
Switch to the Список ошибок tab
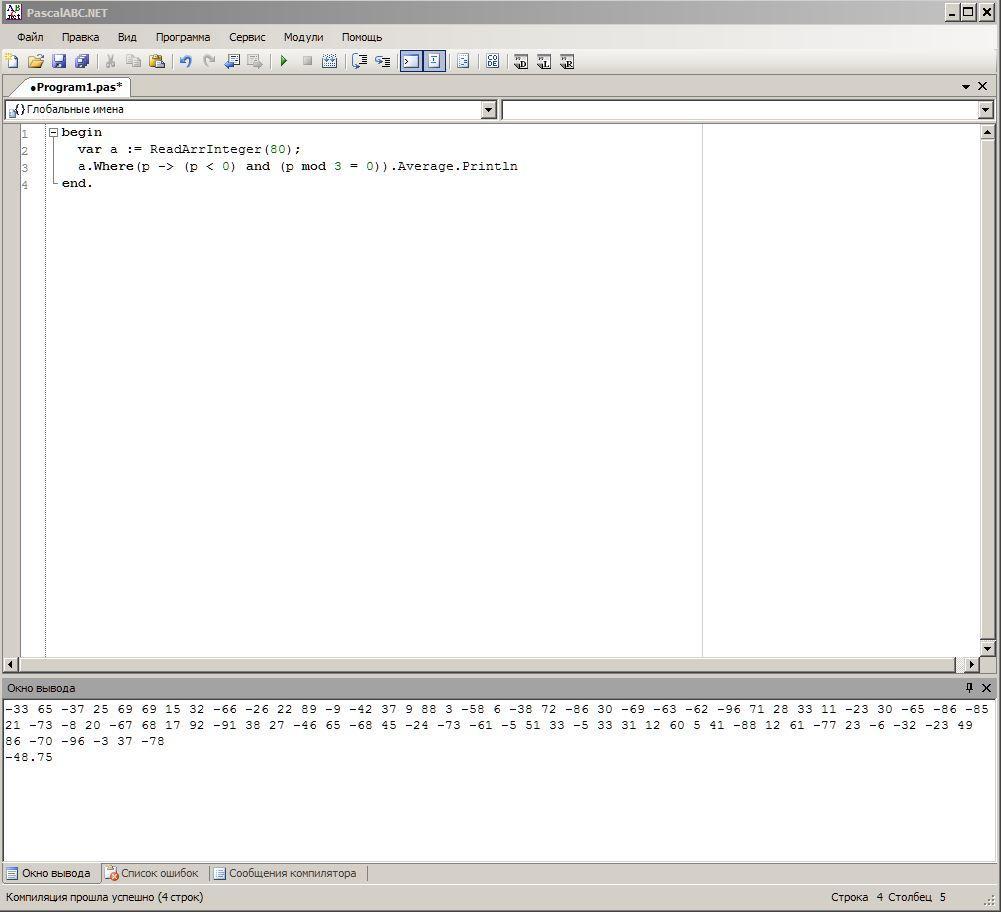153,873
